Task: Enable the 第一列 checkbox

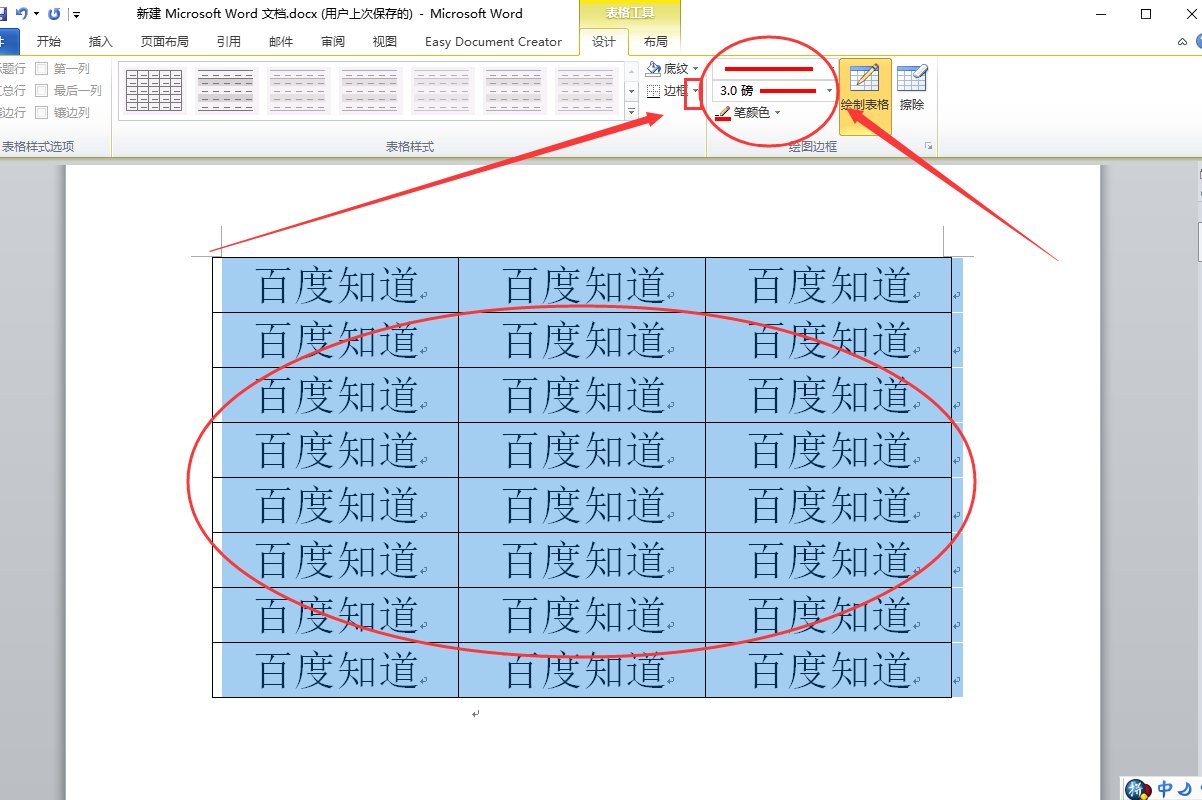Action: 42,68
